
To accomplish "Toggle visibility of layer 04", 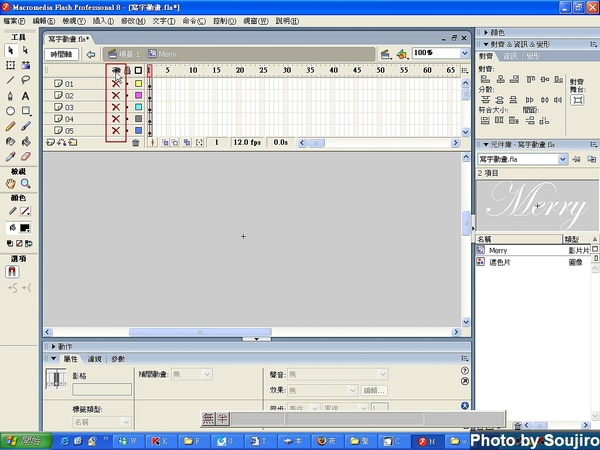I will pos(116,119).
